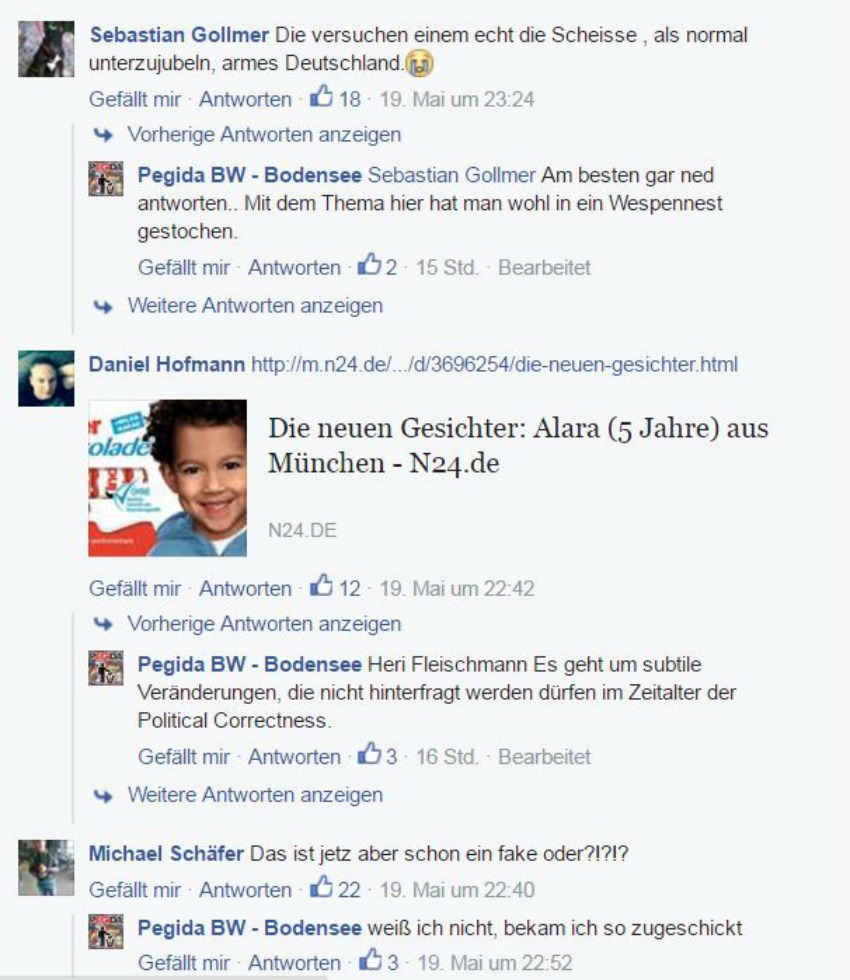The width and height of the screenshot is (850, 980).
Task: Click thumbs-up icon with 18 likes
Action: [x=321, y=97]
